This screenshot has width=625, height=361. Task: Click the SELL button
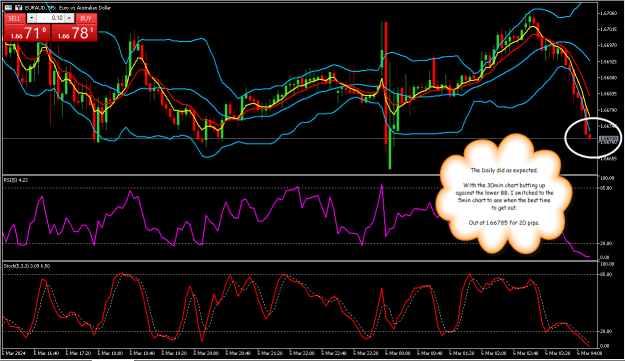point(14,18)
